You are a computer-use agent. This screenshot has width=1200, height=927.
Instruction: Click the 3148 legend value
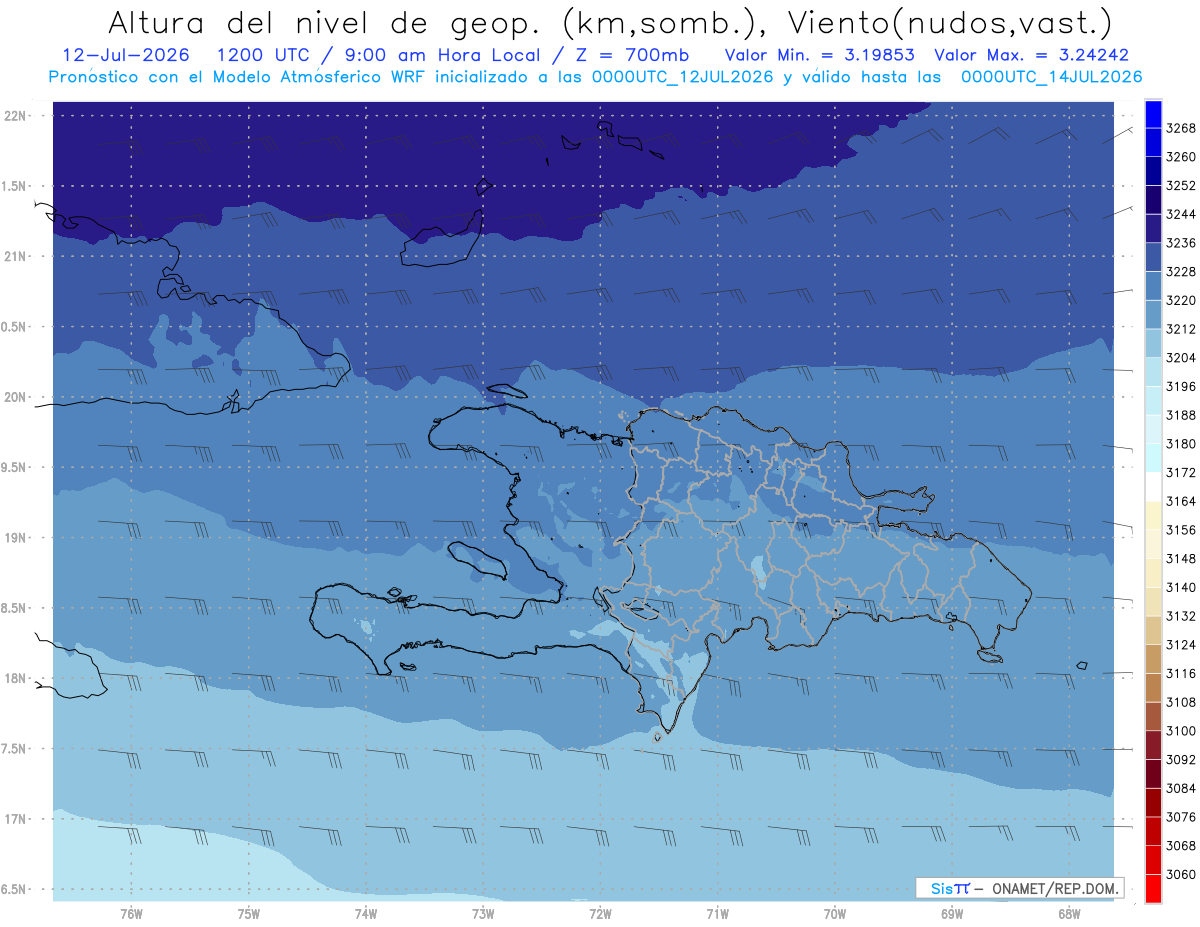click(x=1181, y=558)
